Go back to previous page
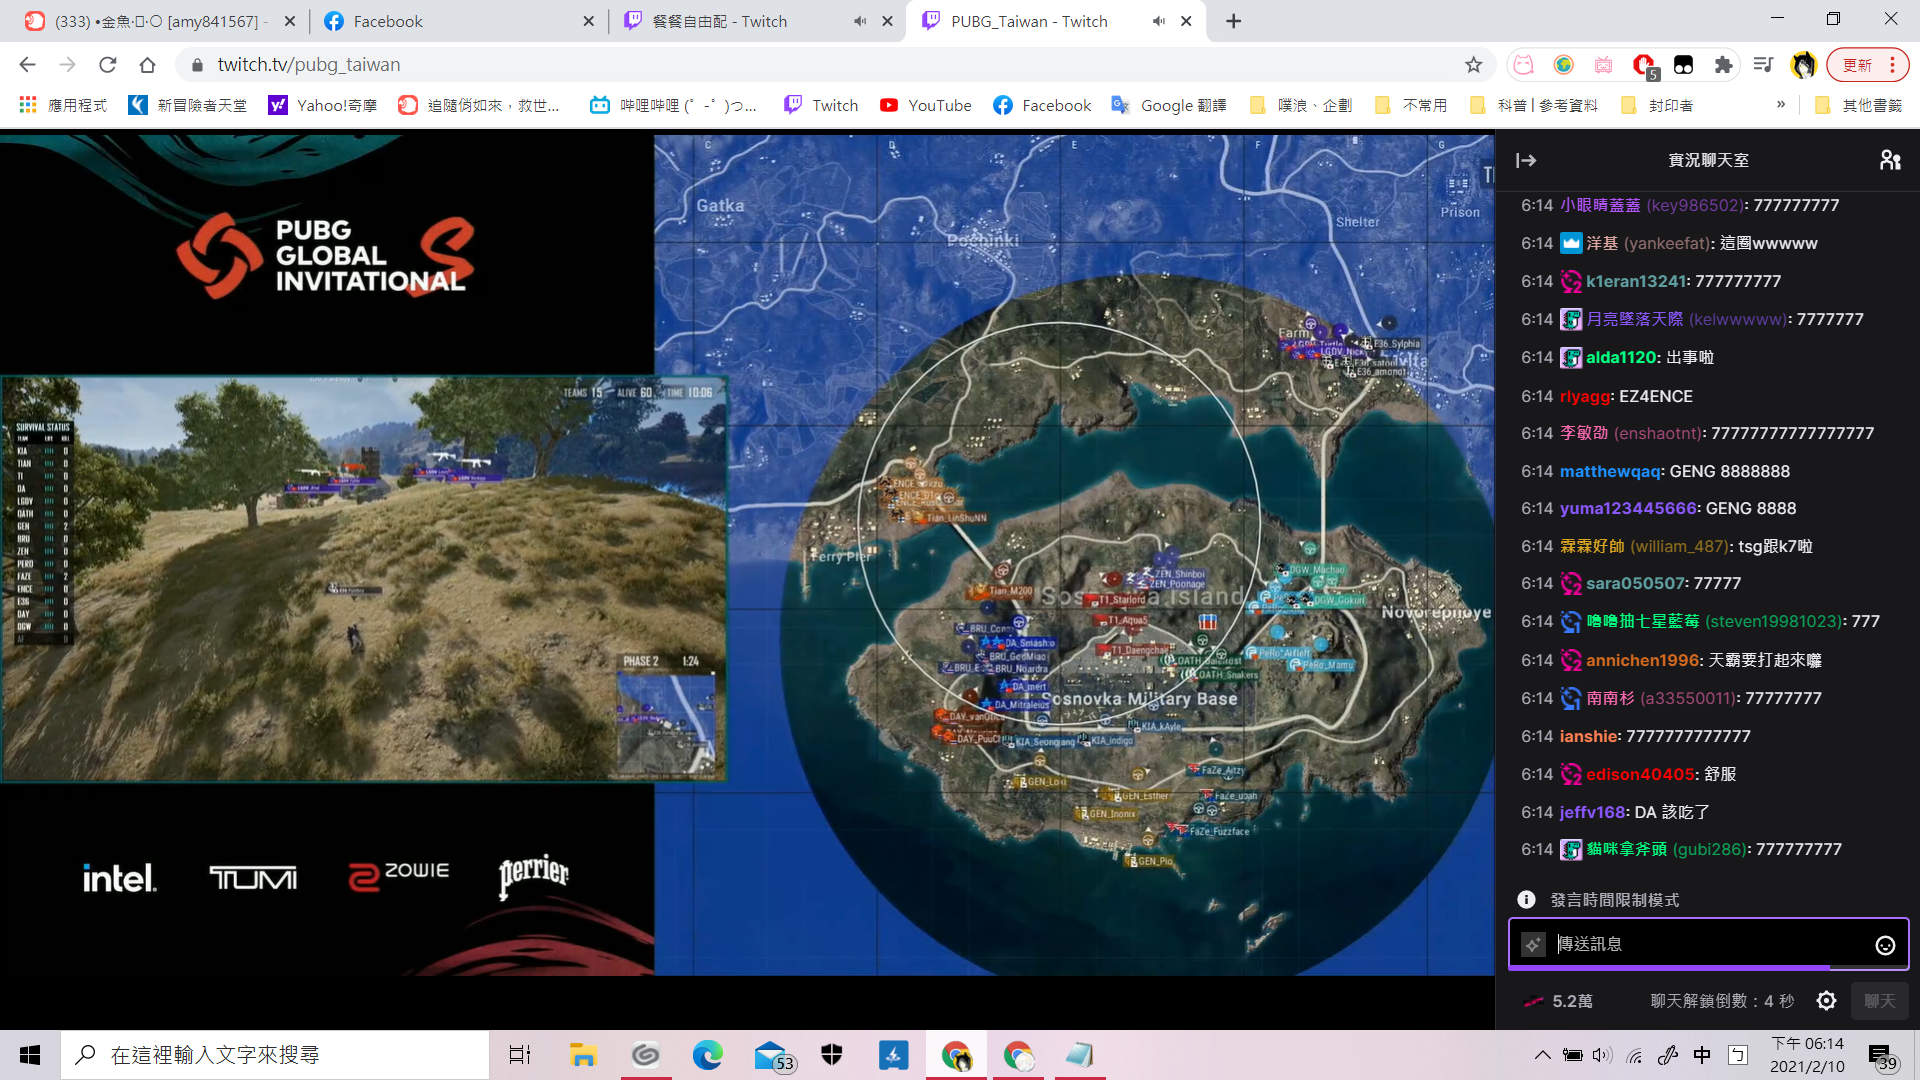 point(27,65)
